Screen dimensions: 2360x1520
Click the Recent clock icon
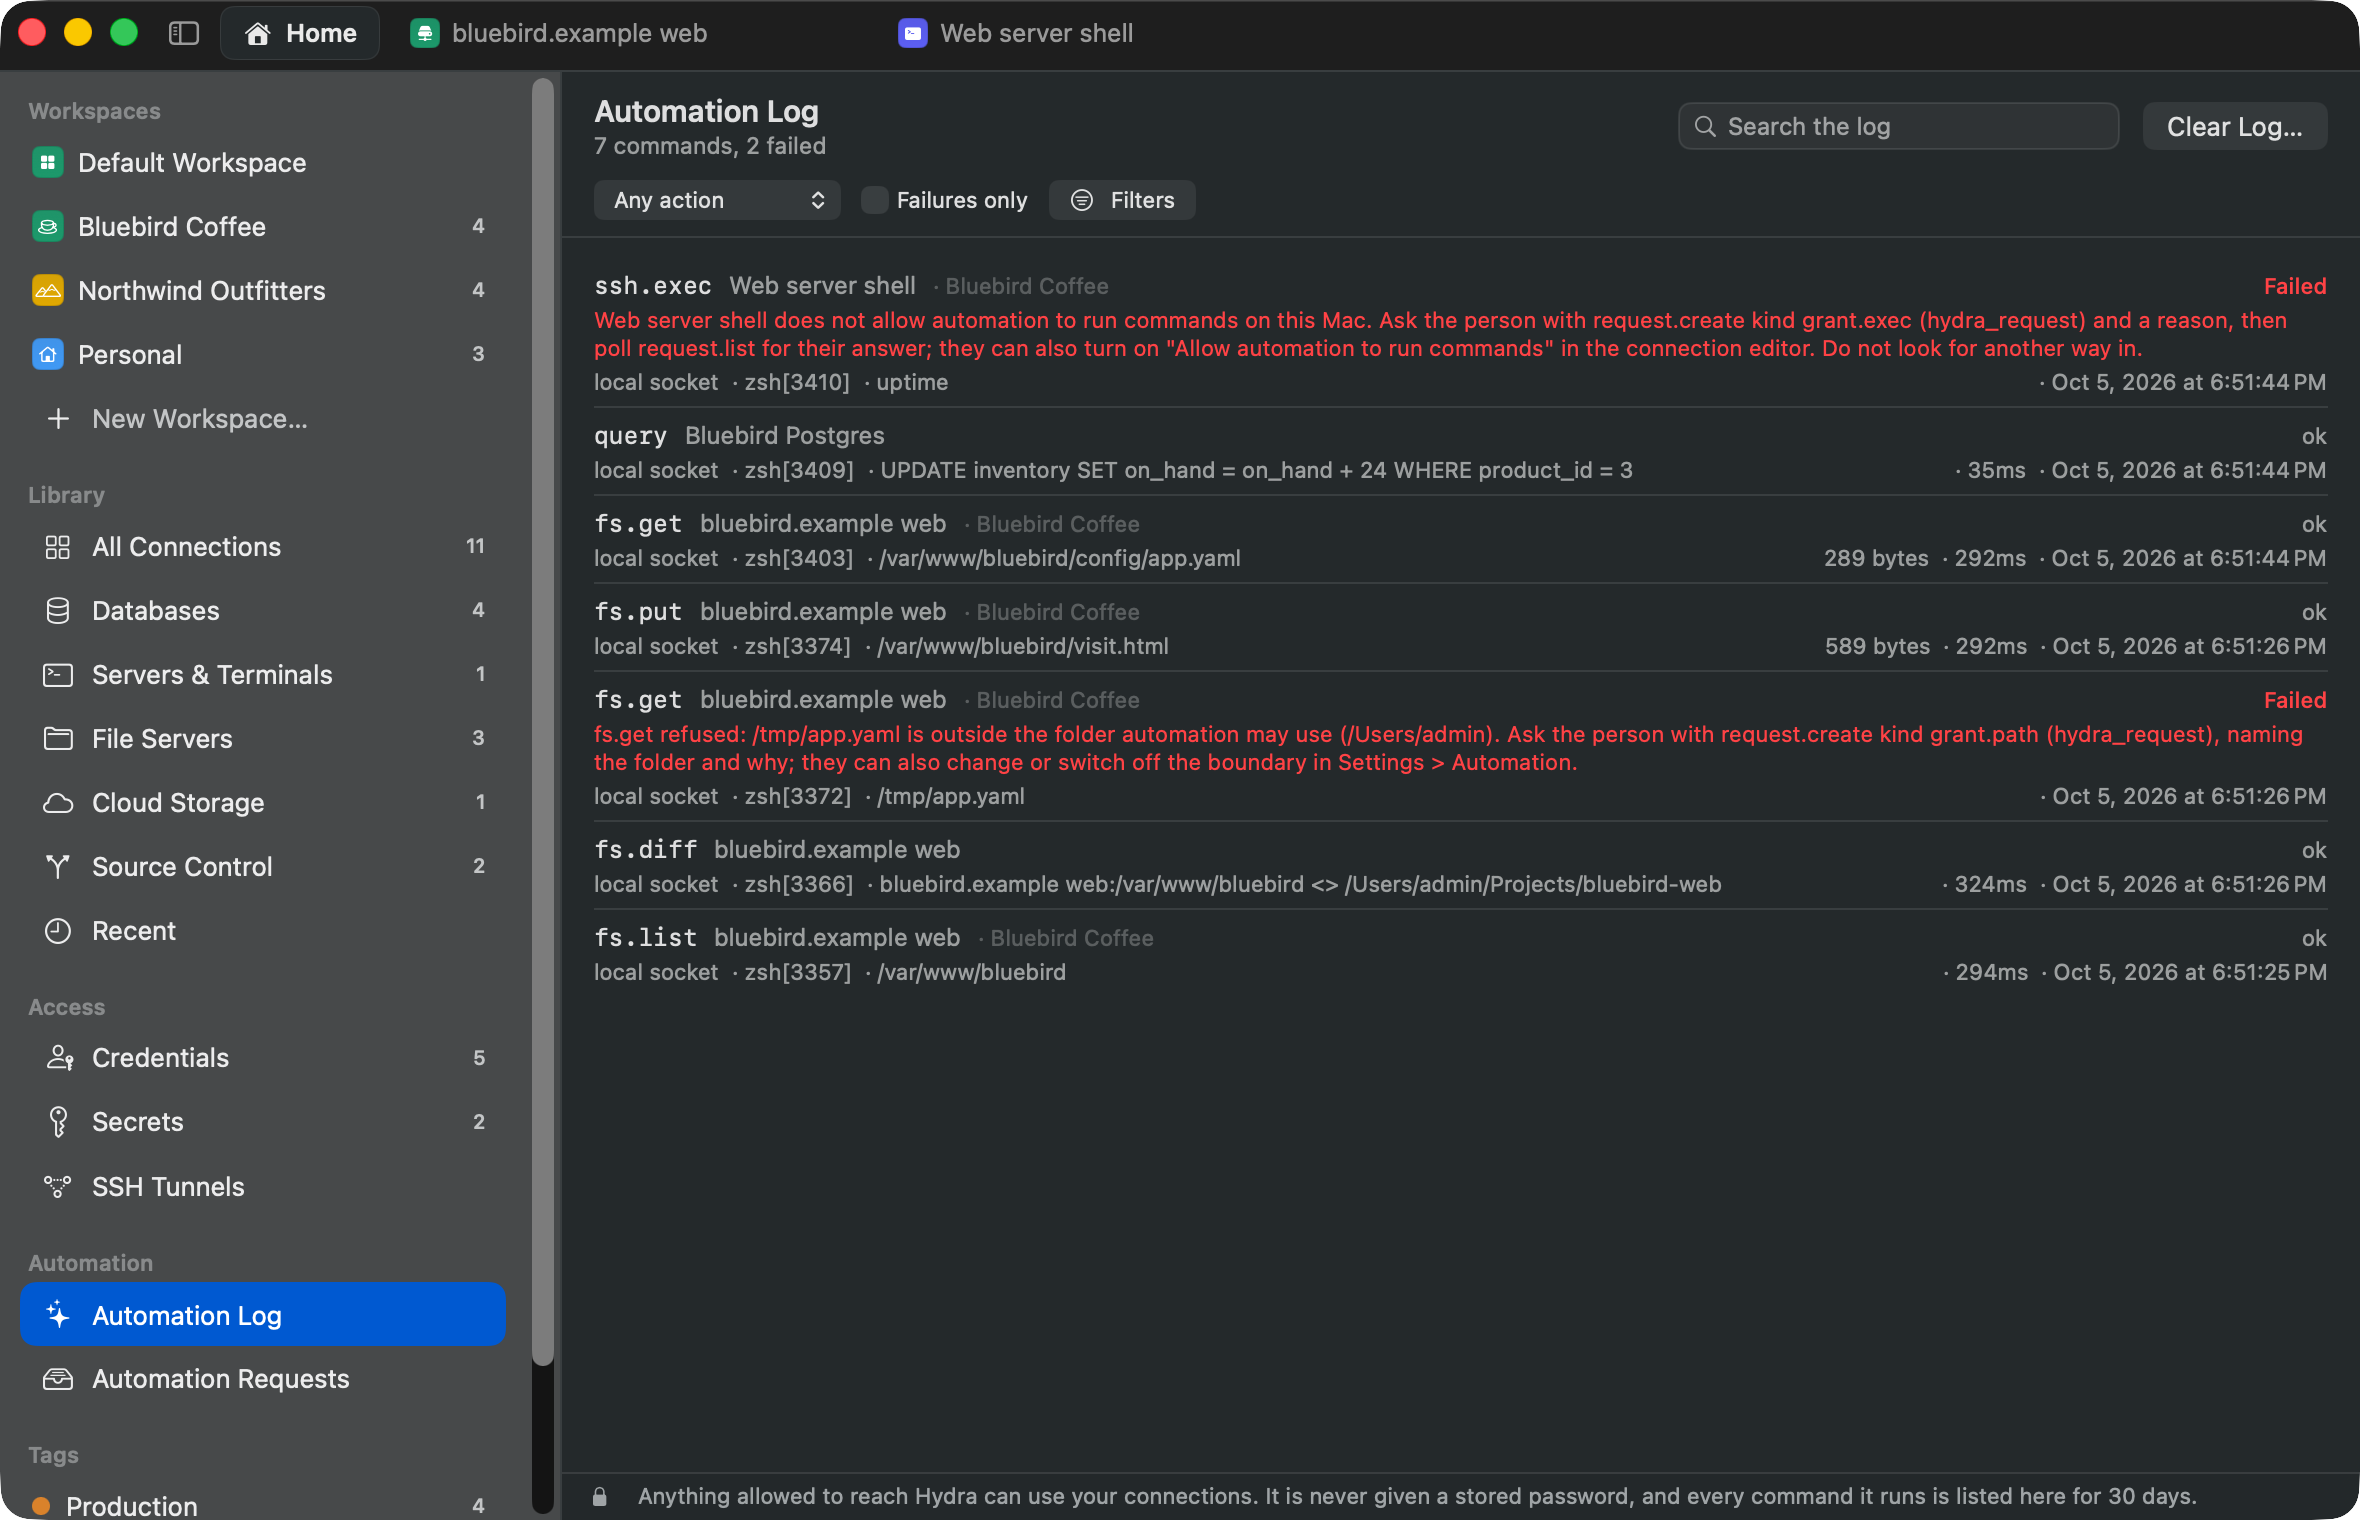pos(58,930)
